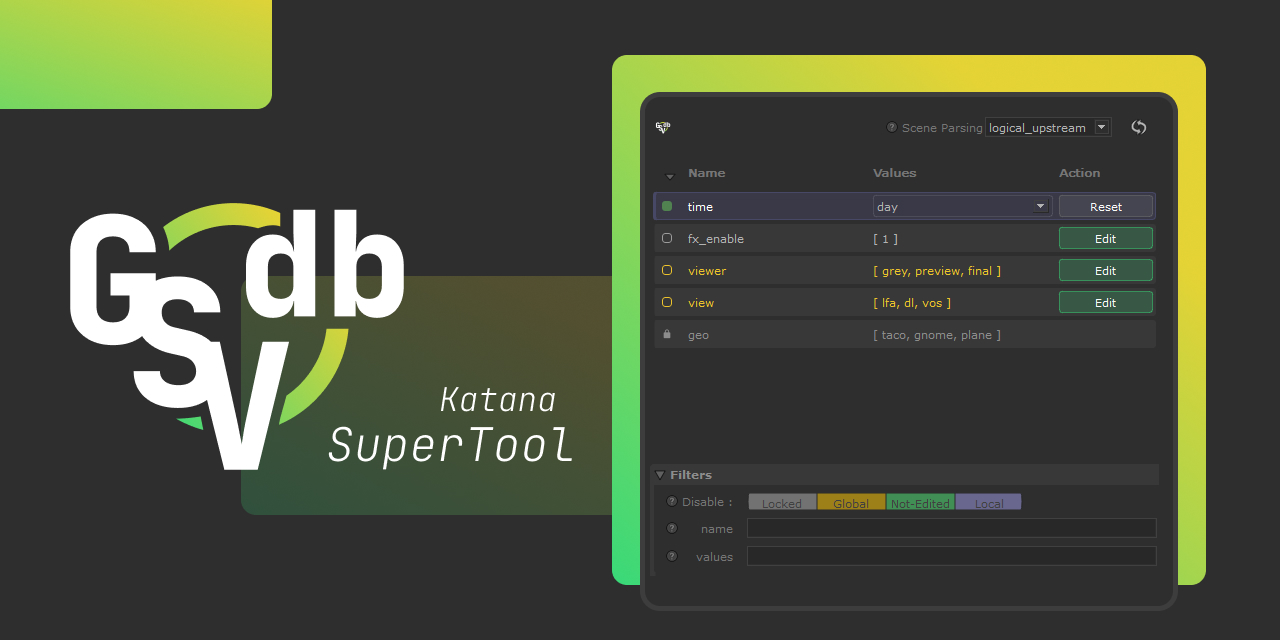1280x640 pixels.
Task: Click the Action column header
Action: pyautogui.click(x=1079, y=173)
